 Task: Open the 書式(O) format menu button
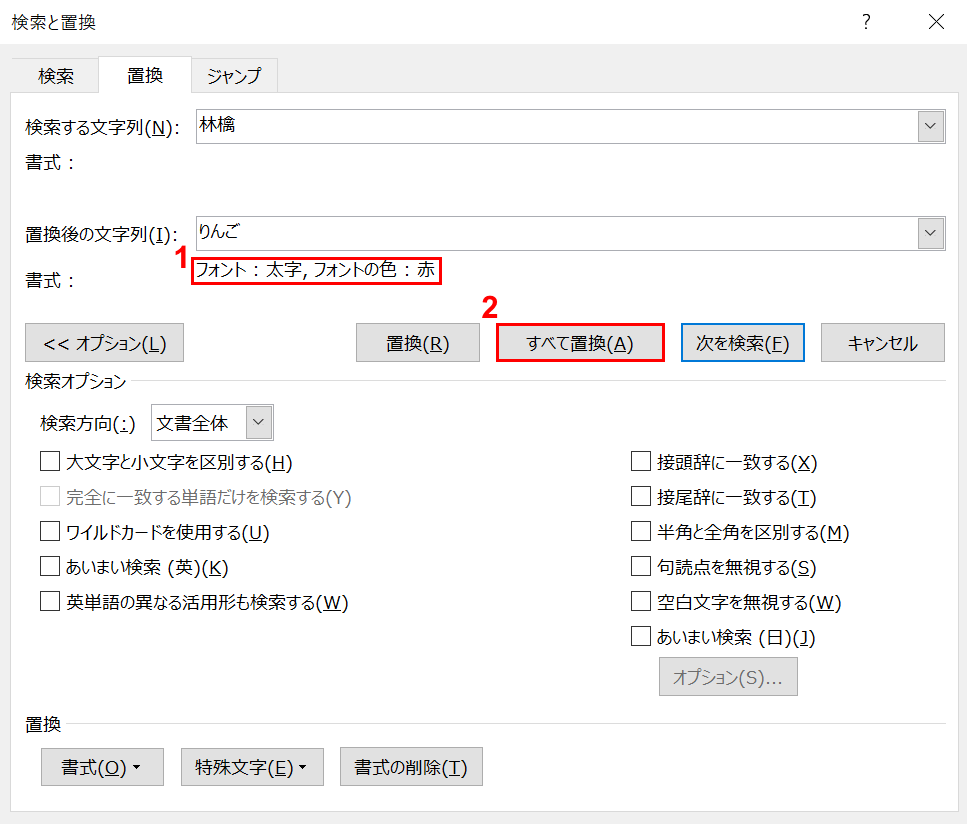click(x=102, y=767)
